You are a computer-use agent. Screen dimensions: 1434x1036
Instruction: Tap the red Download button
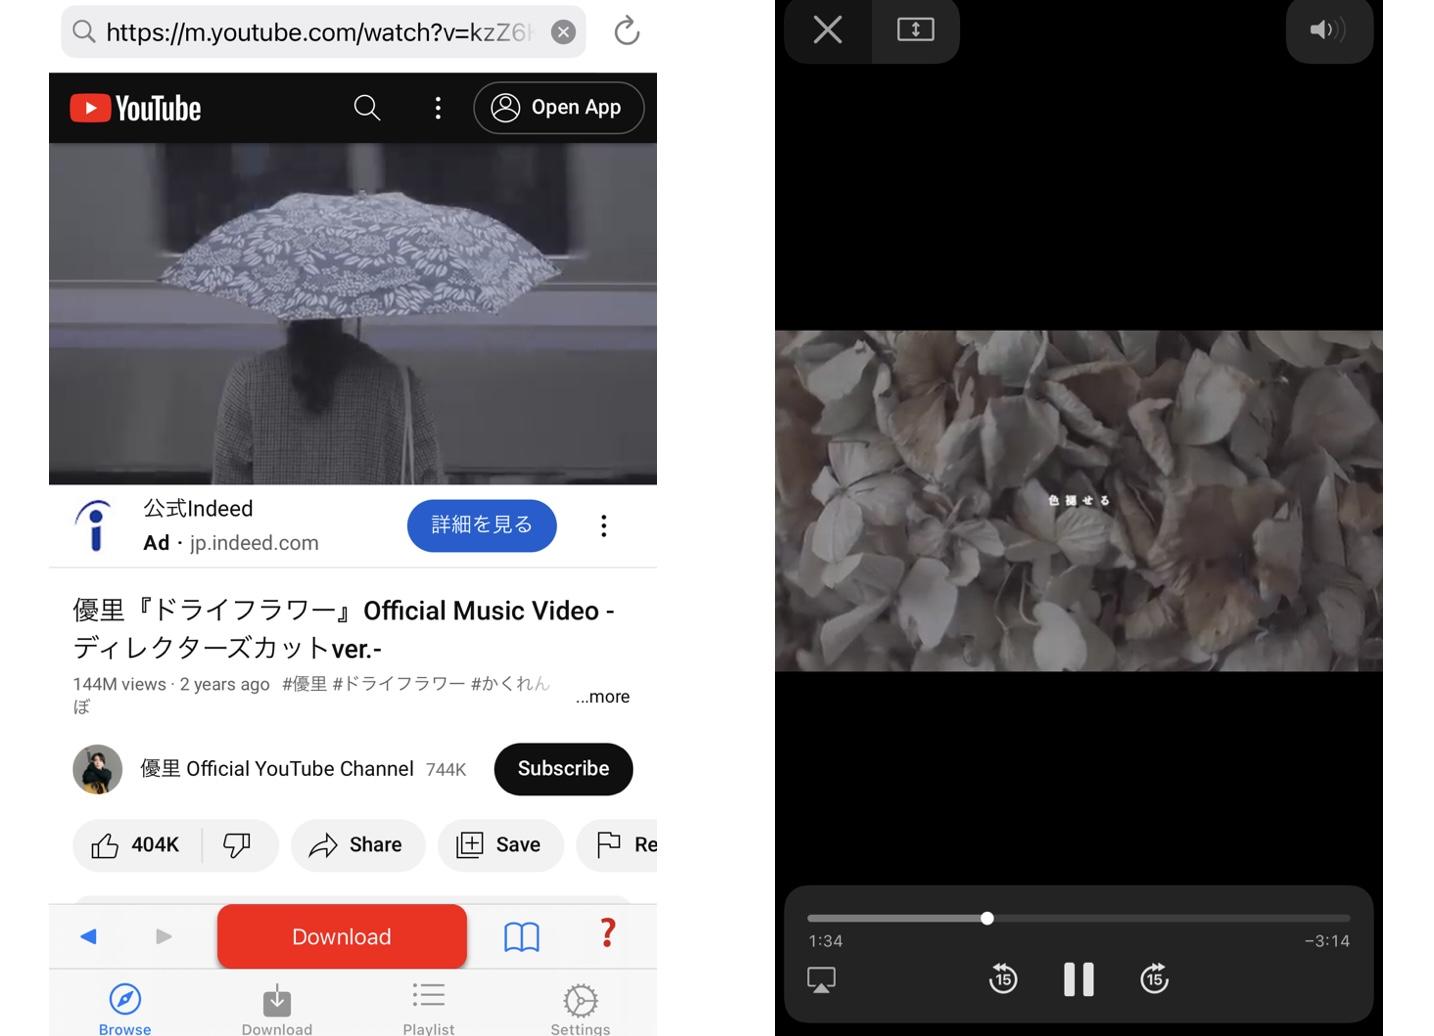pos(342,936)
